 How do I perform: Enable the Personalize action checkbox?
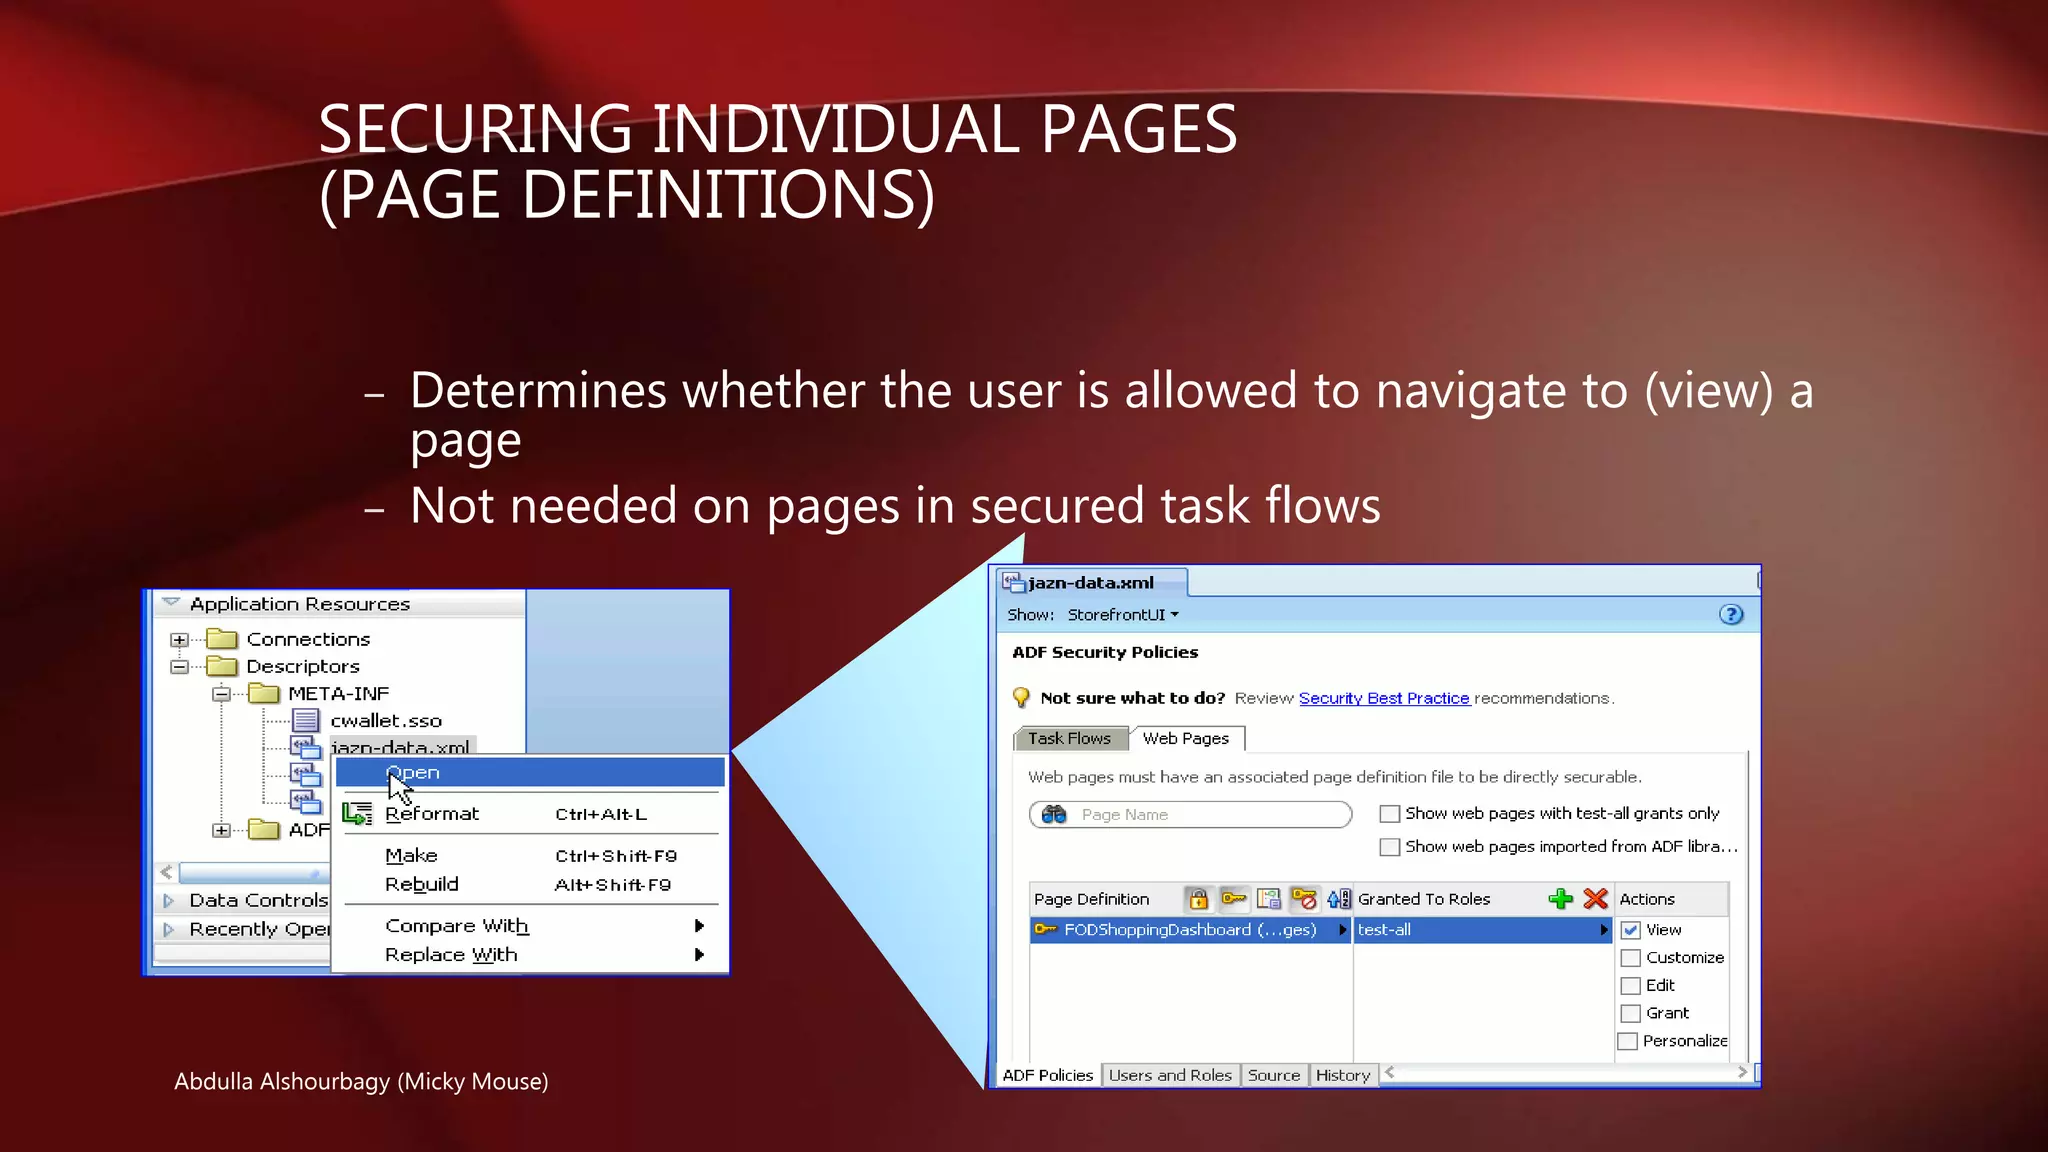(1628, 1041)
